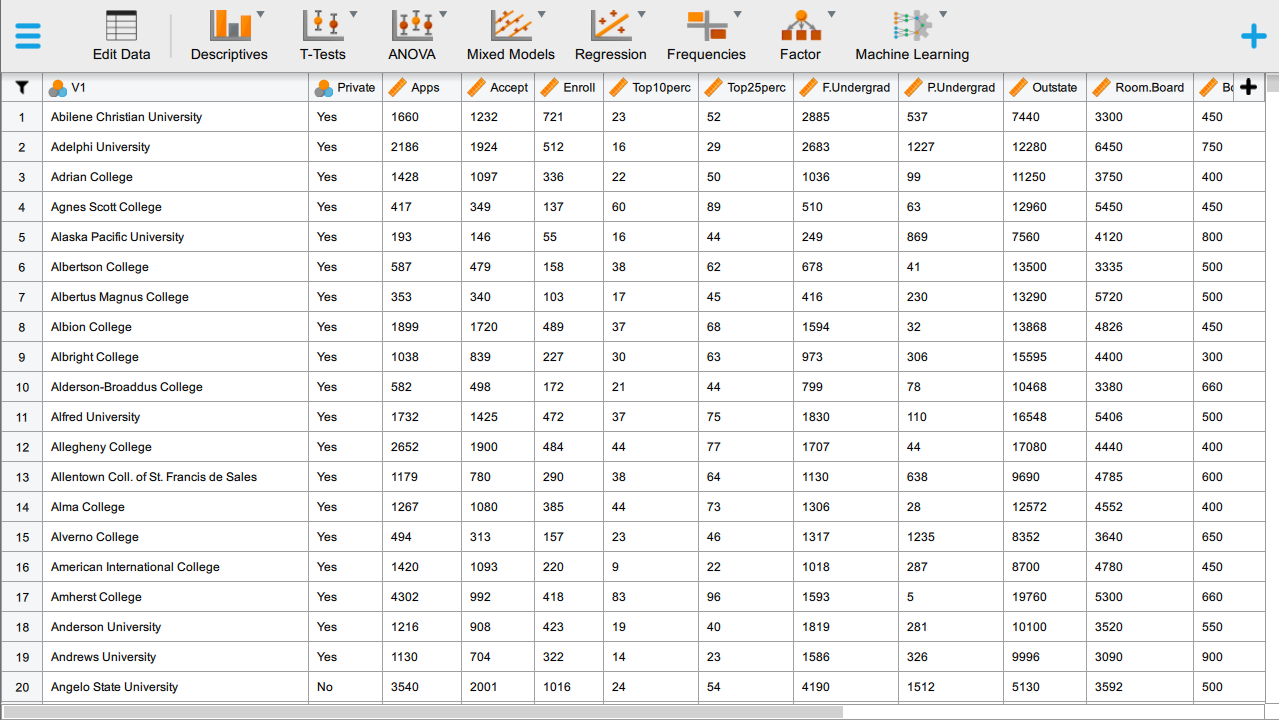
Task: Select the Alaska Pacific University cell
Action: 176,237
